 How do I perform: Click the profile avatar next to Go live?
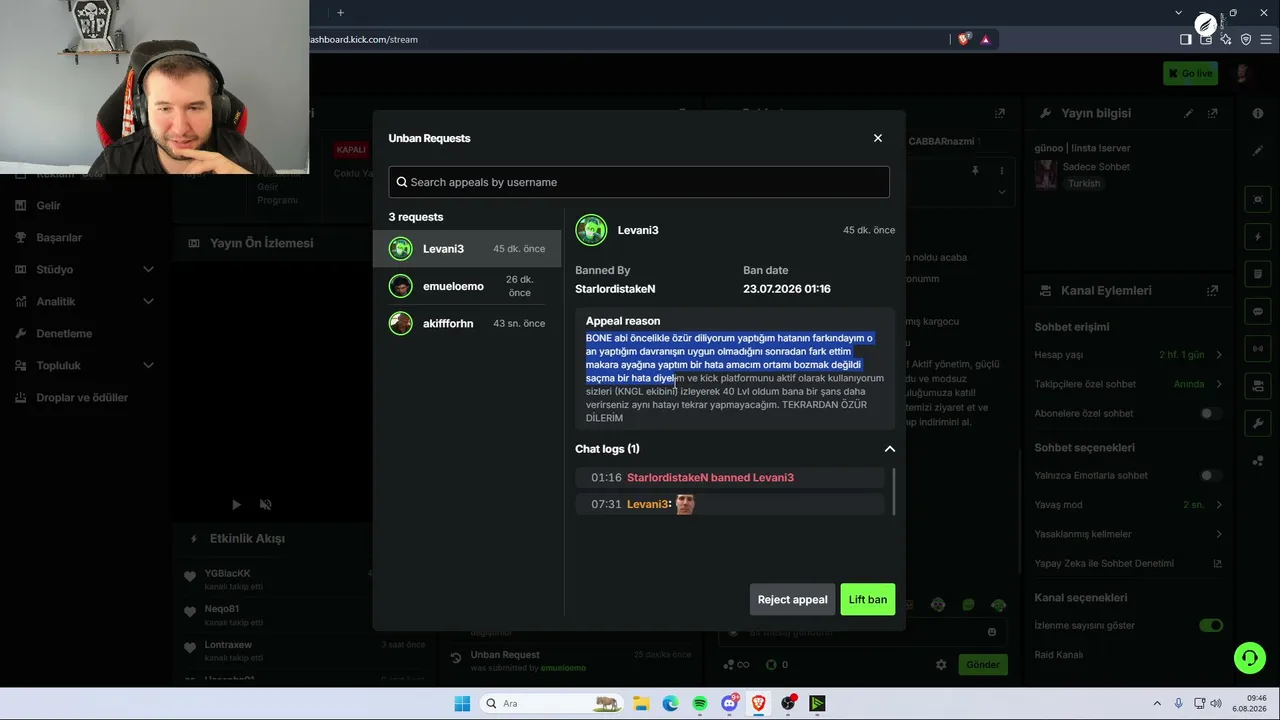tap(1242, 73)
